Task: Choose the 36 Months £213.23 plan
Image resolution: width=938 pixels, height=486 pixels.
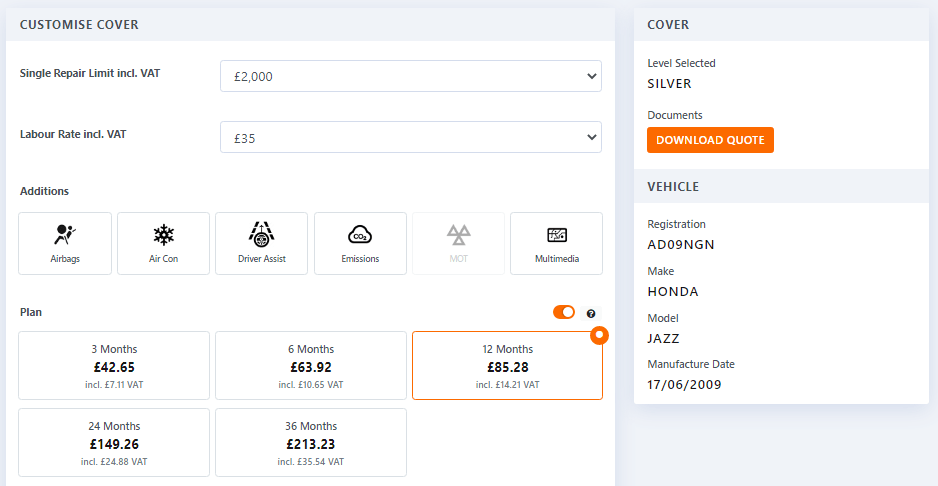Action: 311,442
